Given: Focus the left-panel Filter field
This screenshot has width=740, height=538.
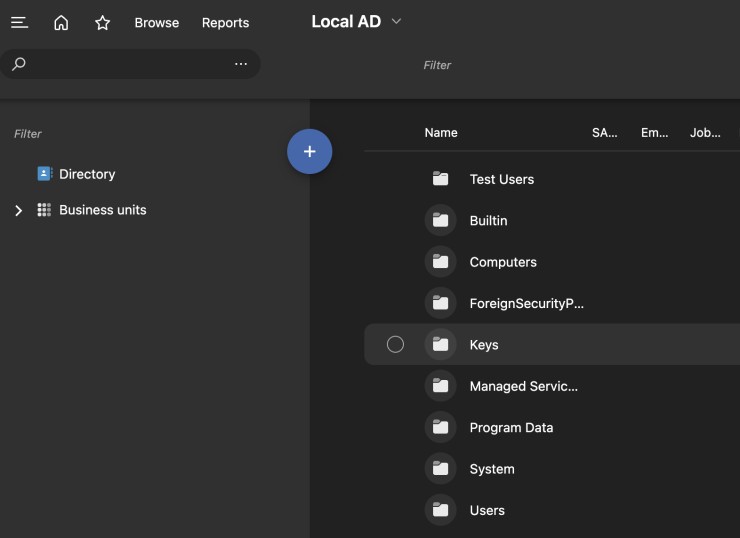Looking at the screenshot, I should click(27, 134).
